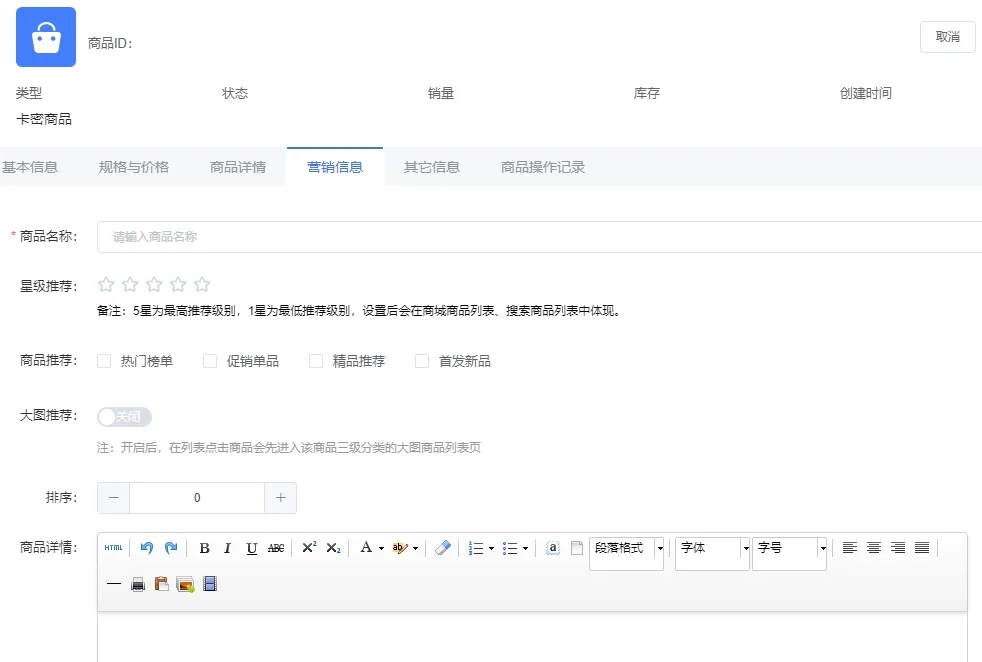Increase sort order with the plus stepper
Image resolution: width=982 pixels, height=662 pixels.
[281, 497]
